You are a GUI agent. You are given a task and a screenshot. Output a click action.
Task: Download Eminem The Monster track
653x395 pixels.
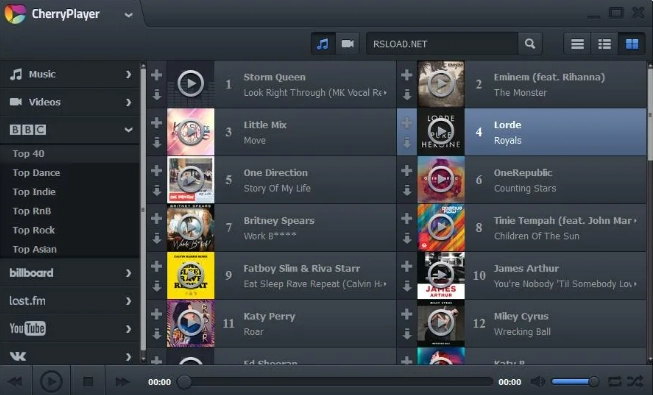pos(406,95)
